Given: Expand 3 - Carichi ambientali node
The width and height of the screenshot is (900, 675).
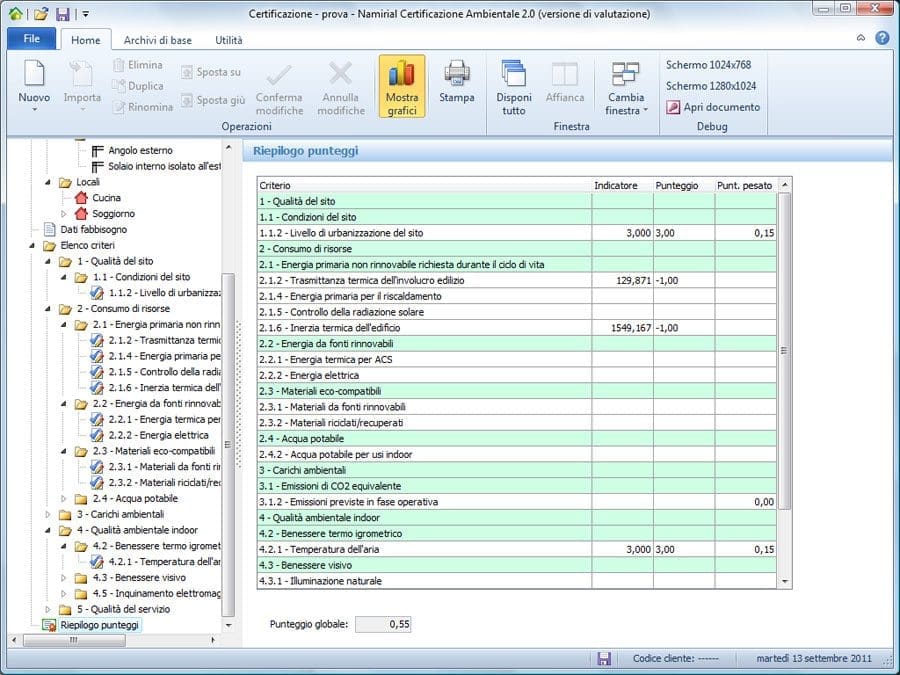Looking at the screenshot, I should pyautogui.click(x=48, y=514).
